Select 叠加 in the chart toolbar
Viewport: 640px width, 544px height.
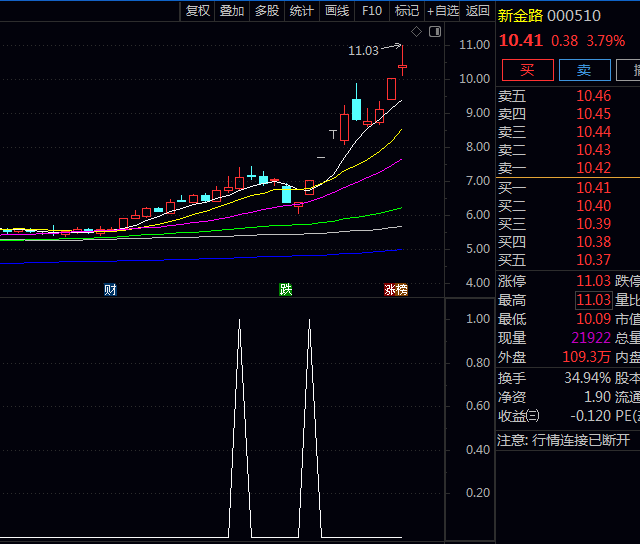point(232,11)
